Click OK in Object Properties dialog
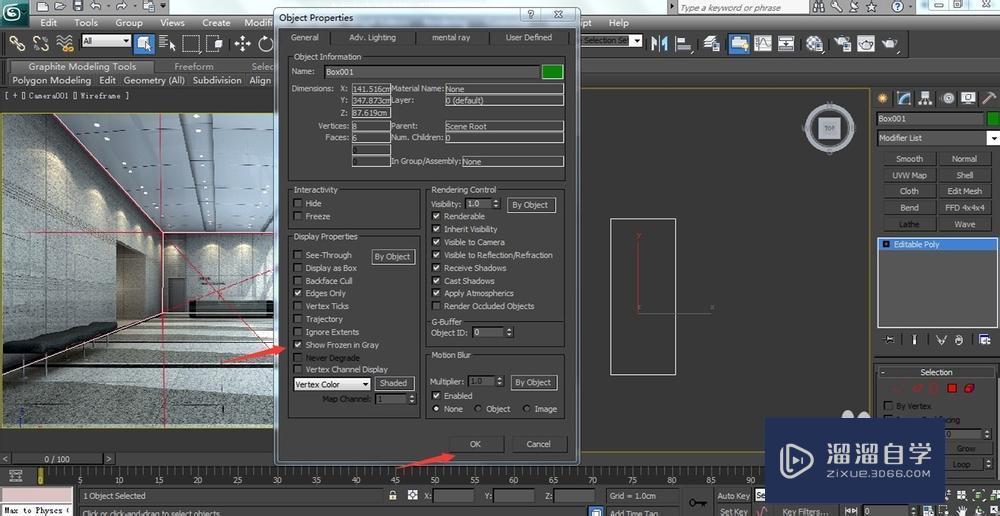 click(476, 444)
